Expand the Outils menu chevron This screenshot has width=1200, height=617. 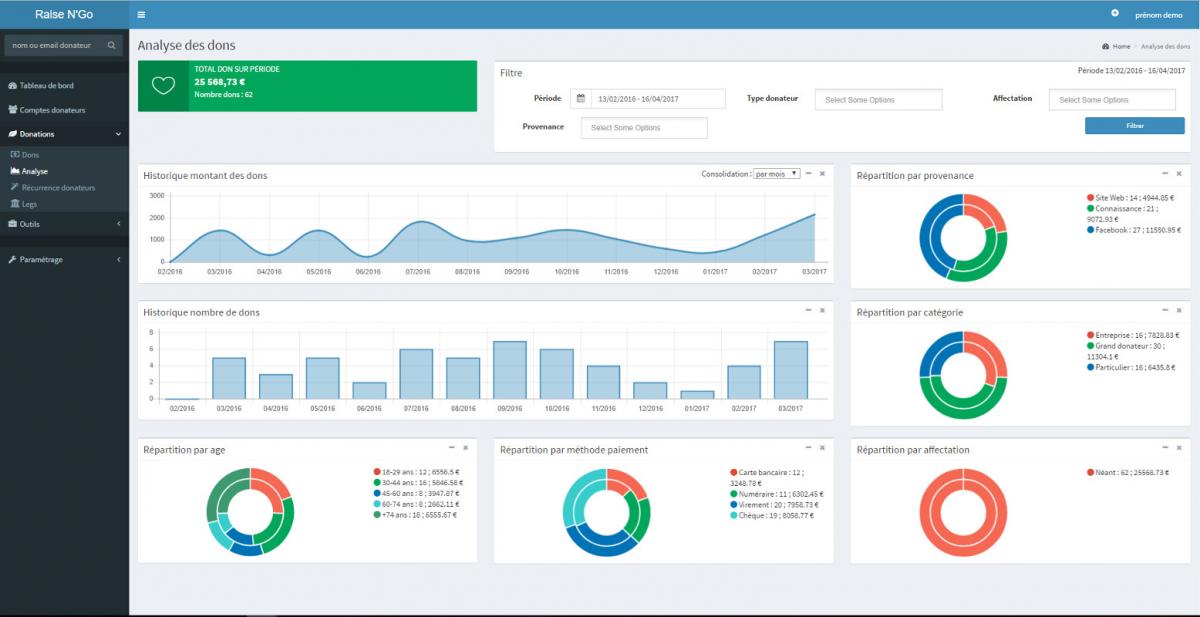[118, 224]
